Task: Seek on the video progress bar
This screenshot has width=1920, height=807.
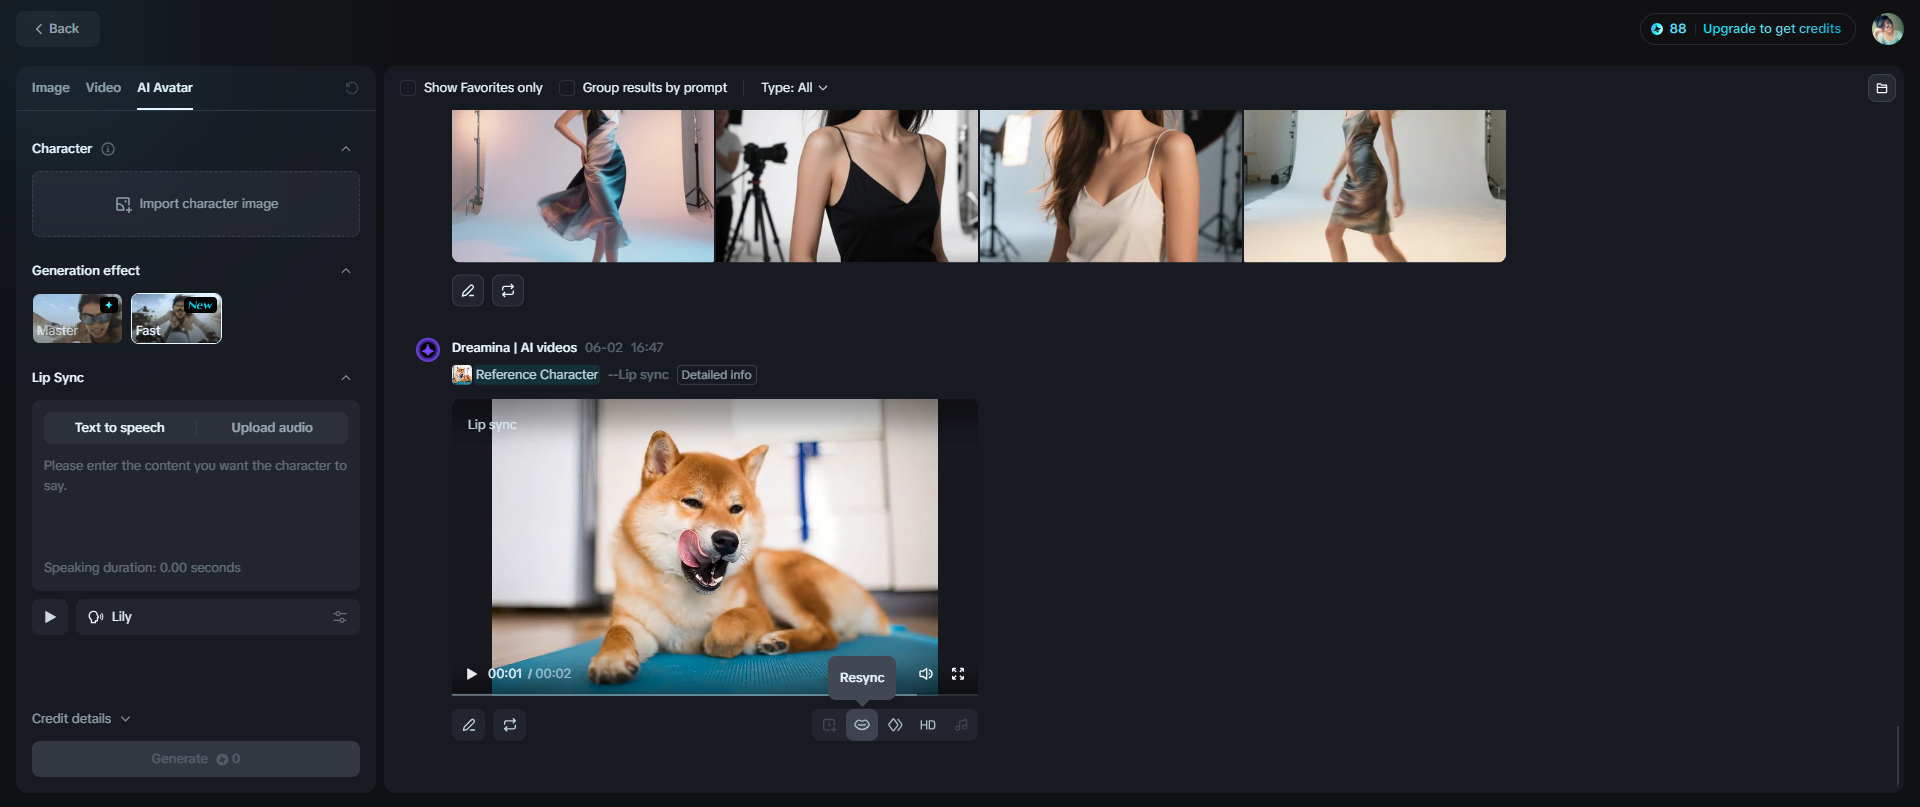Action: pos(715,694)
